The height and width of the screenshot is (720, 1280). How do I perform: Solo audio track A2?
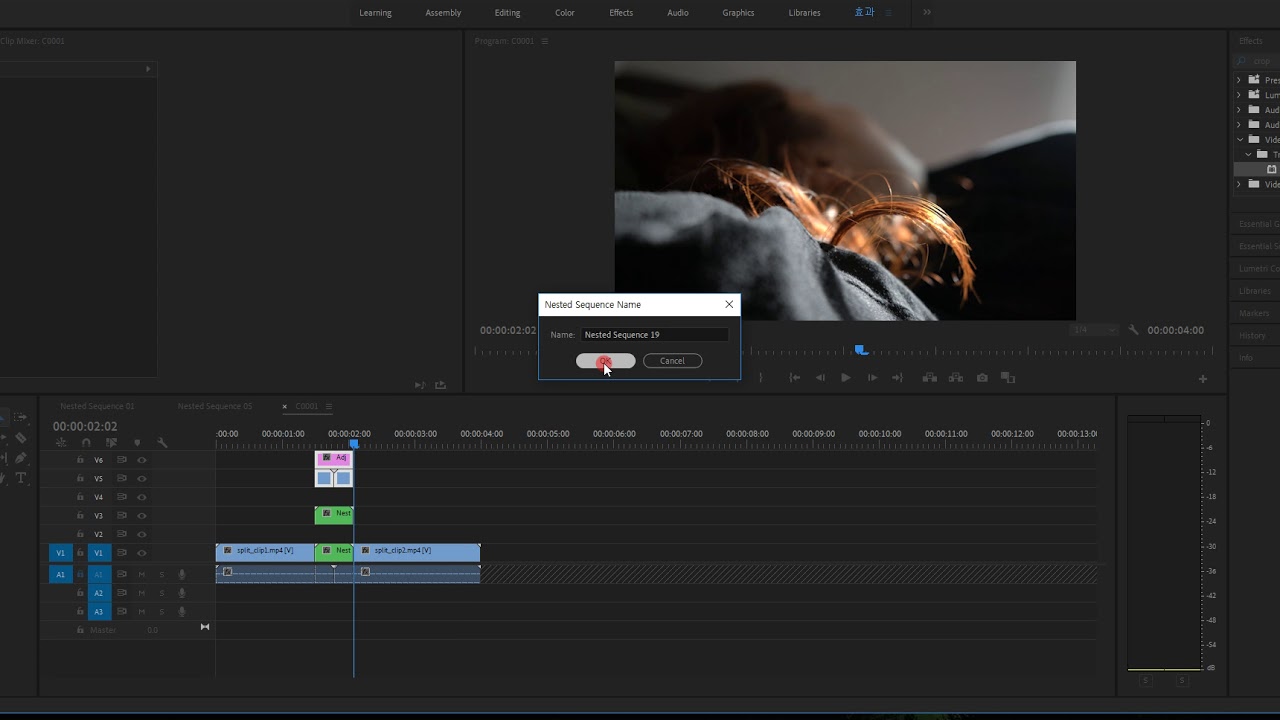(x=162, y=593)
